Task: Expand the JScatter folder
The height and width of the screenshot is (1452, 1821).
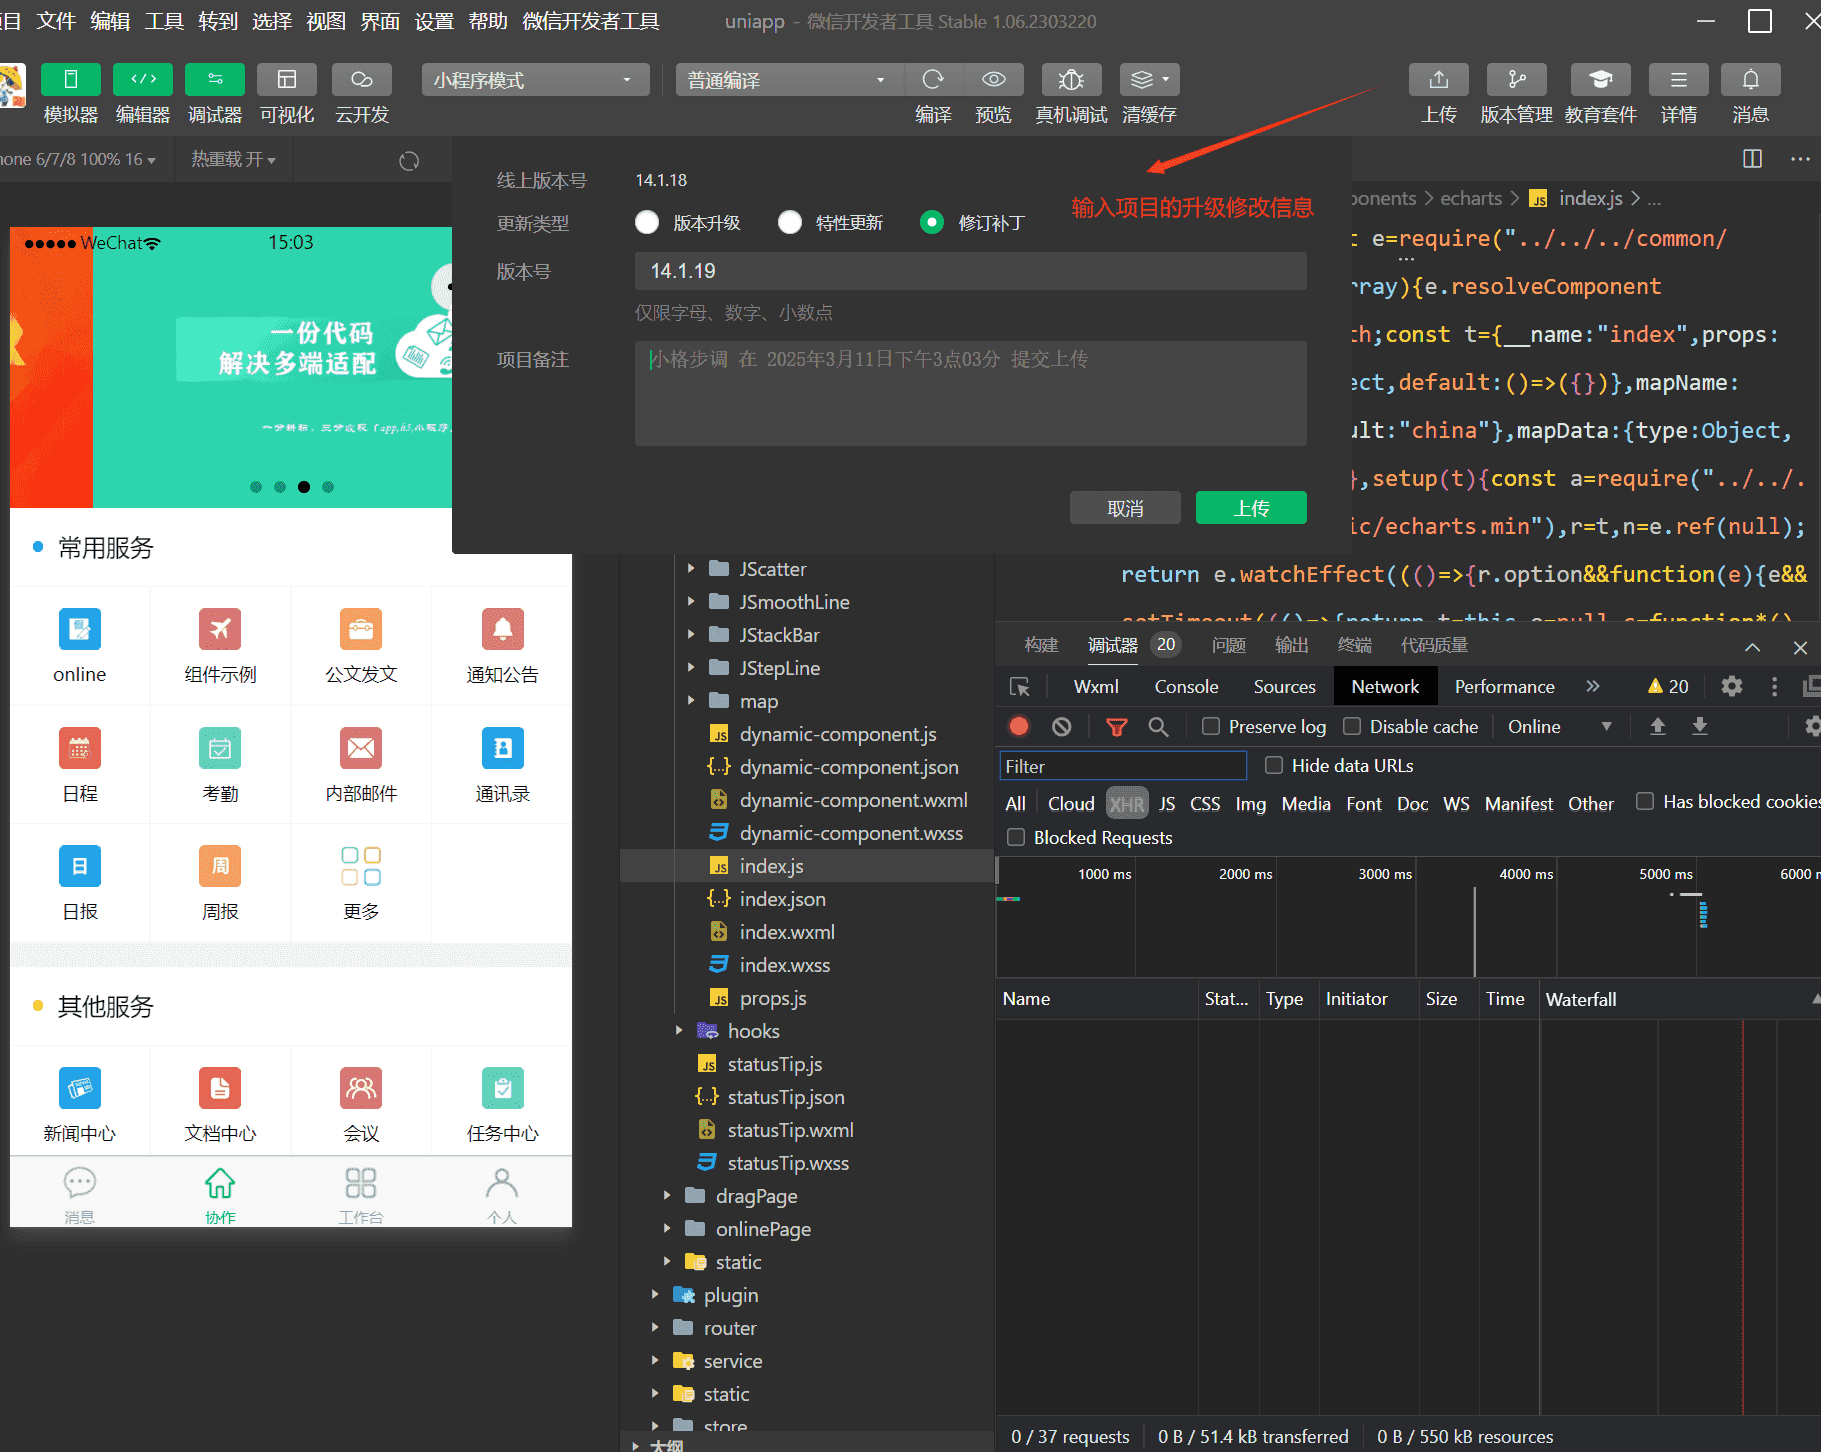Action: coord(691,568)
